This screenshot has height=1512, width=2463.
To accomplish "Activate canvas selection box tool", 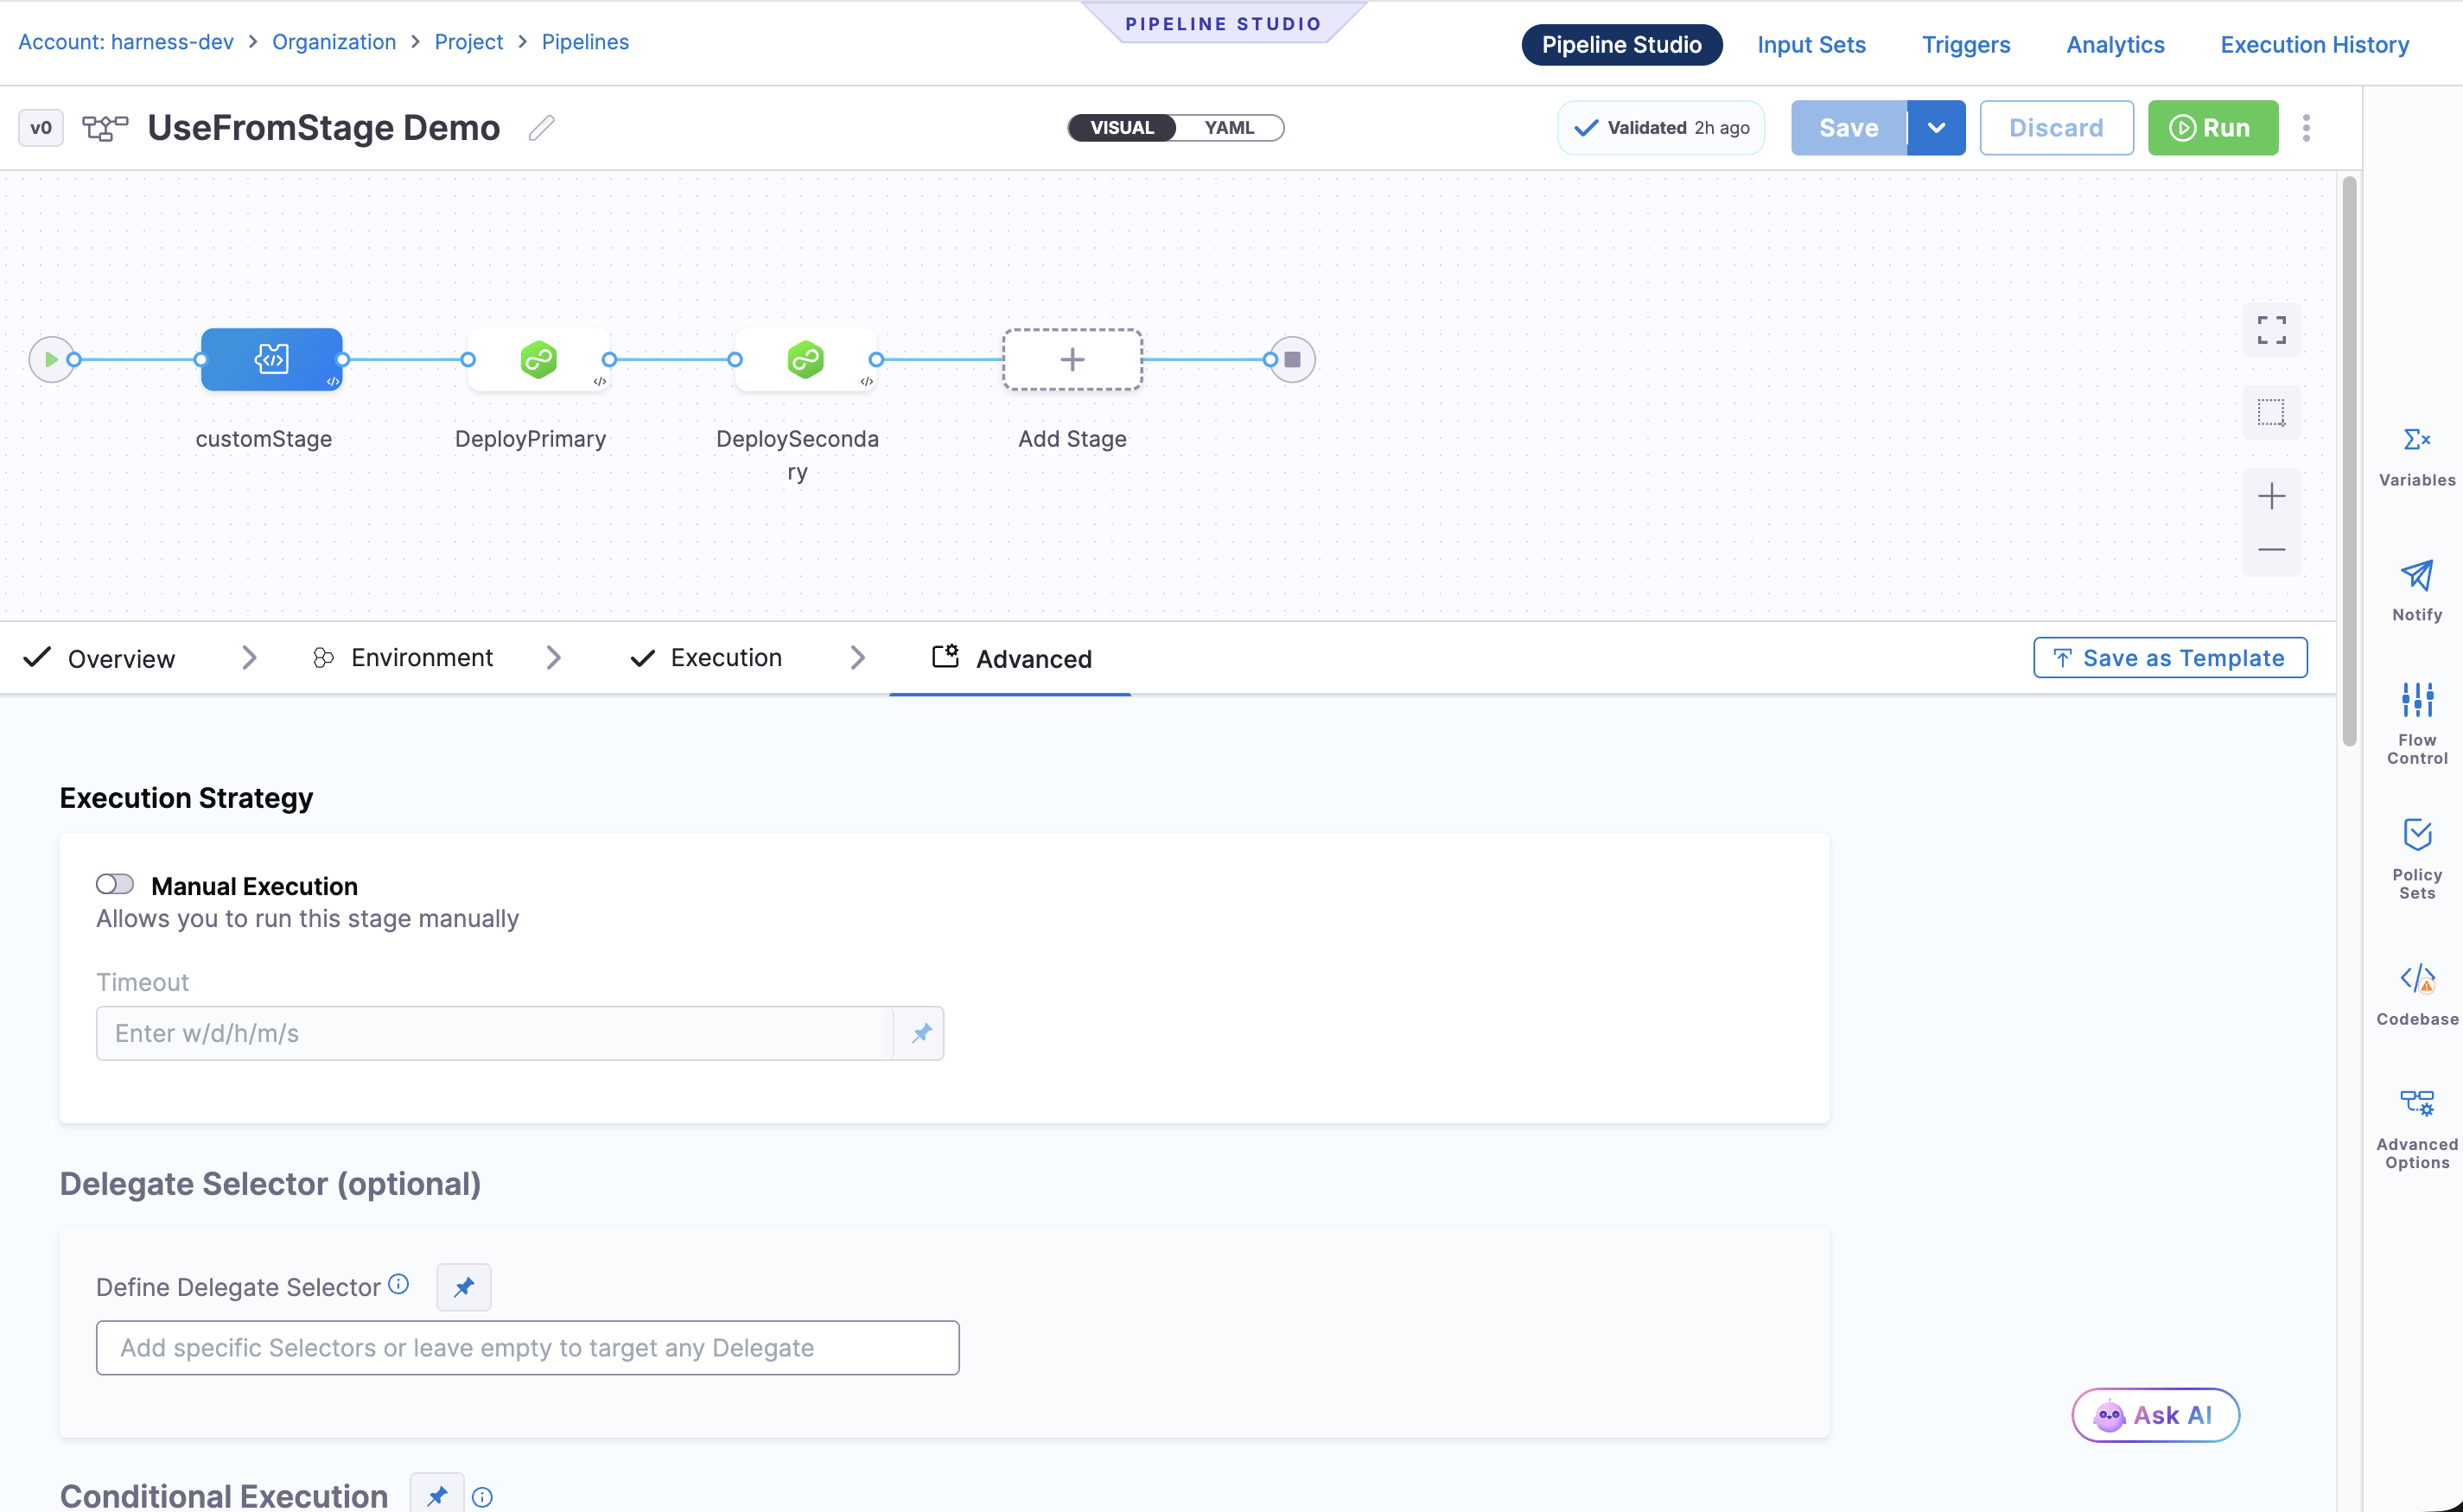I will coord(2271,413).
